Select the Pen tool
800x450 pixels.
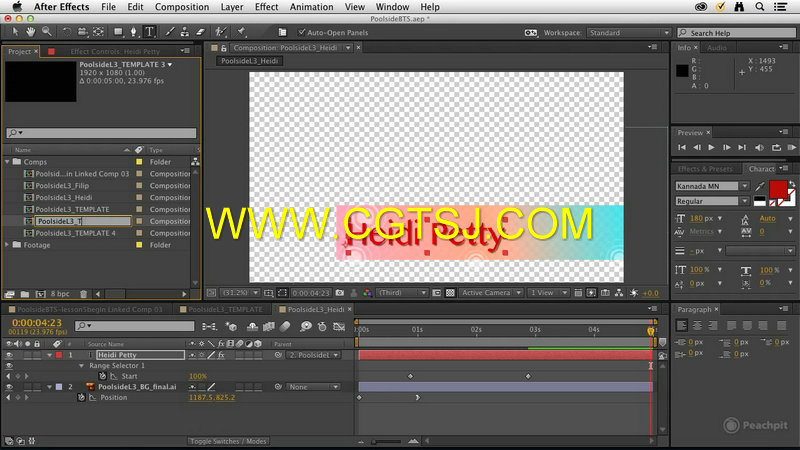(134, 32)
